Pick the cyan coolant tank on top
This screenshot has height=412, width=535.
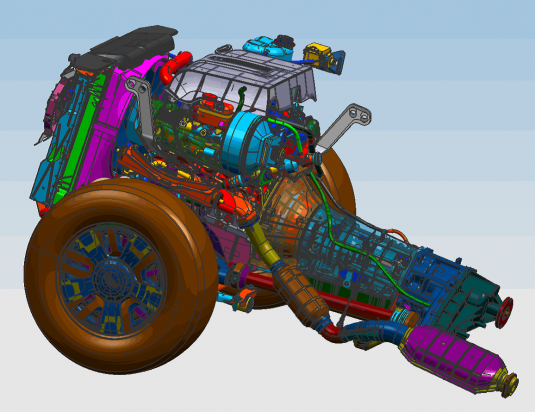click(268, 47)
